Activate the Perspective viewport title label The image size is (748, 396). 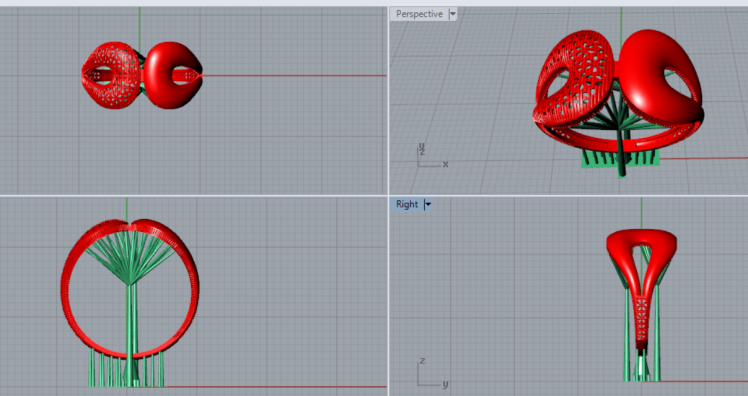[419, 14]
